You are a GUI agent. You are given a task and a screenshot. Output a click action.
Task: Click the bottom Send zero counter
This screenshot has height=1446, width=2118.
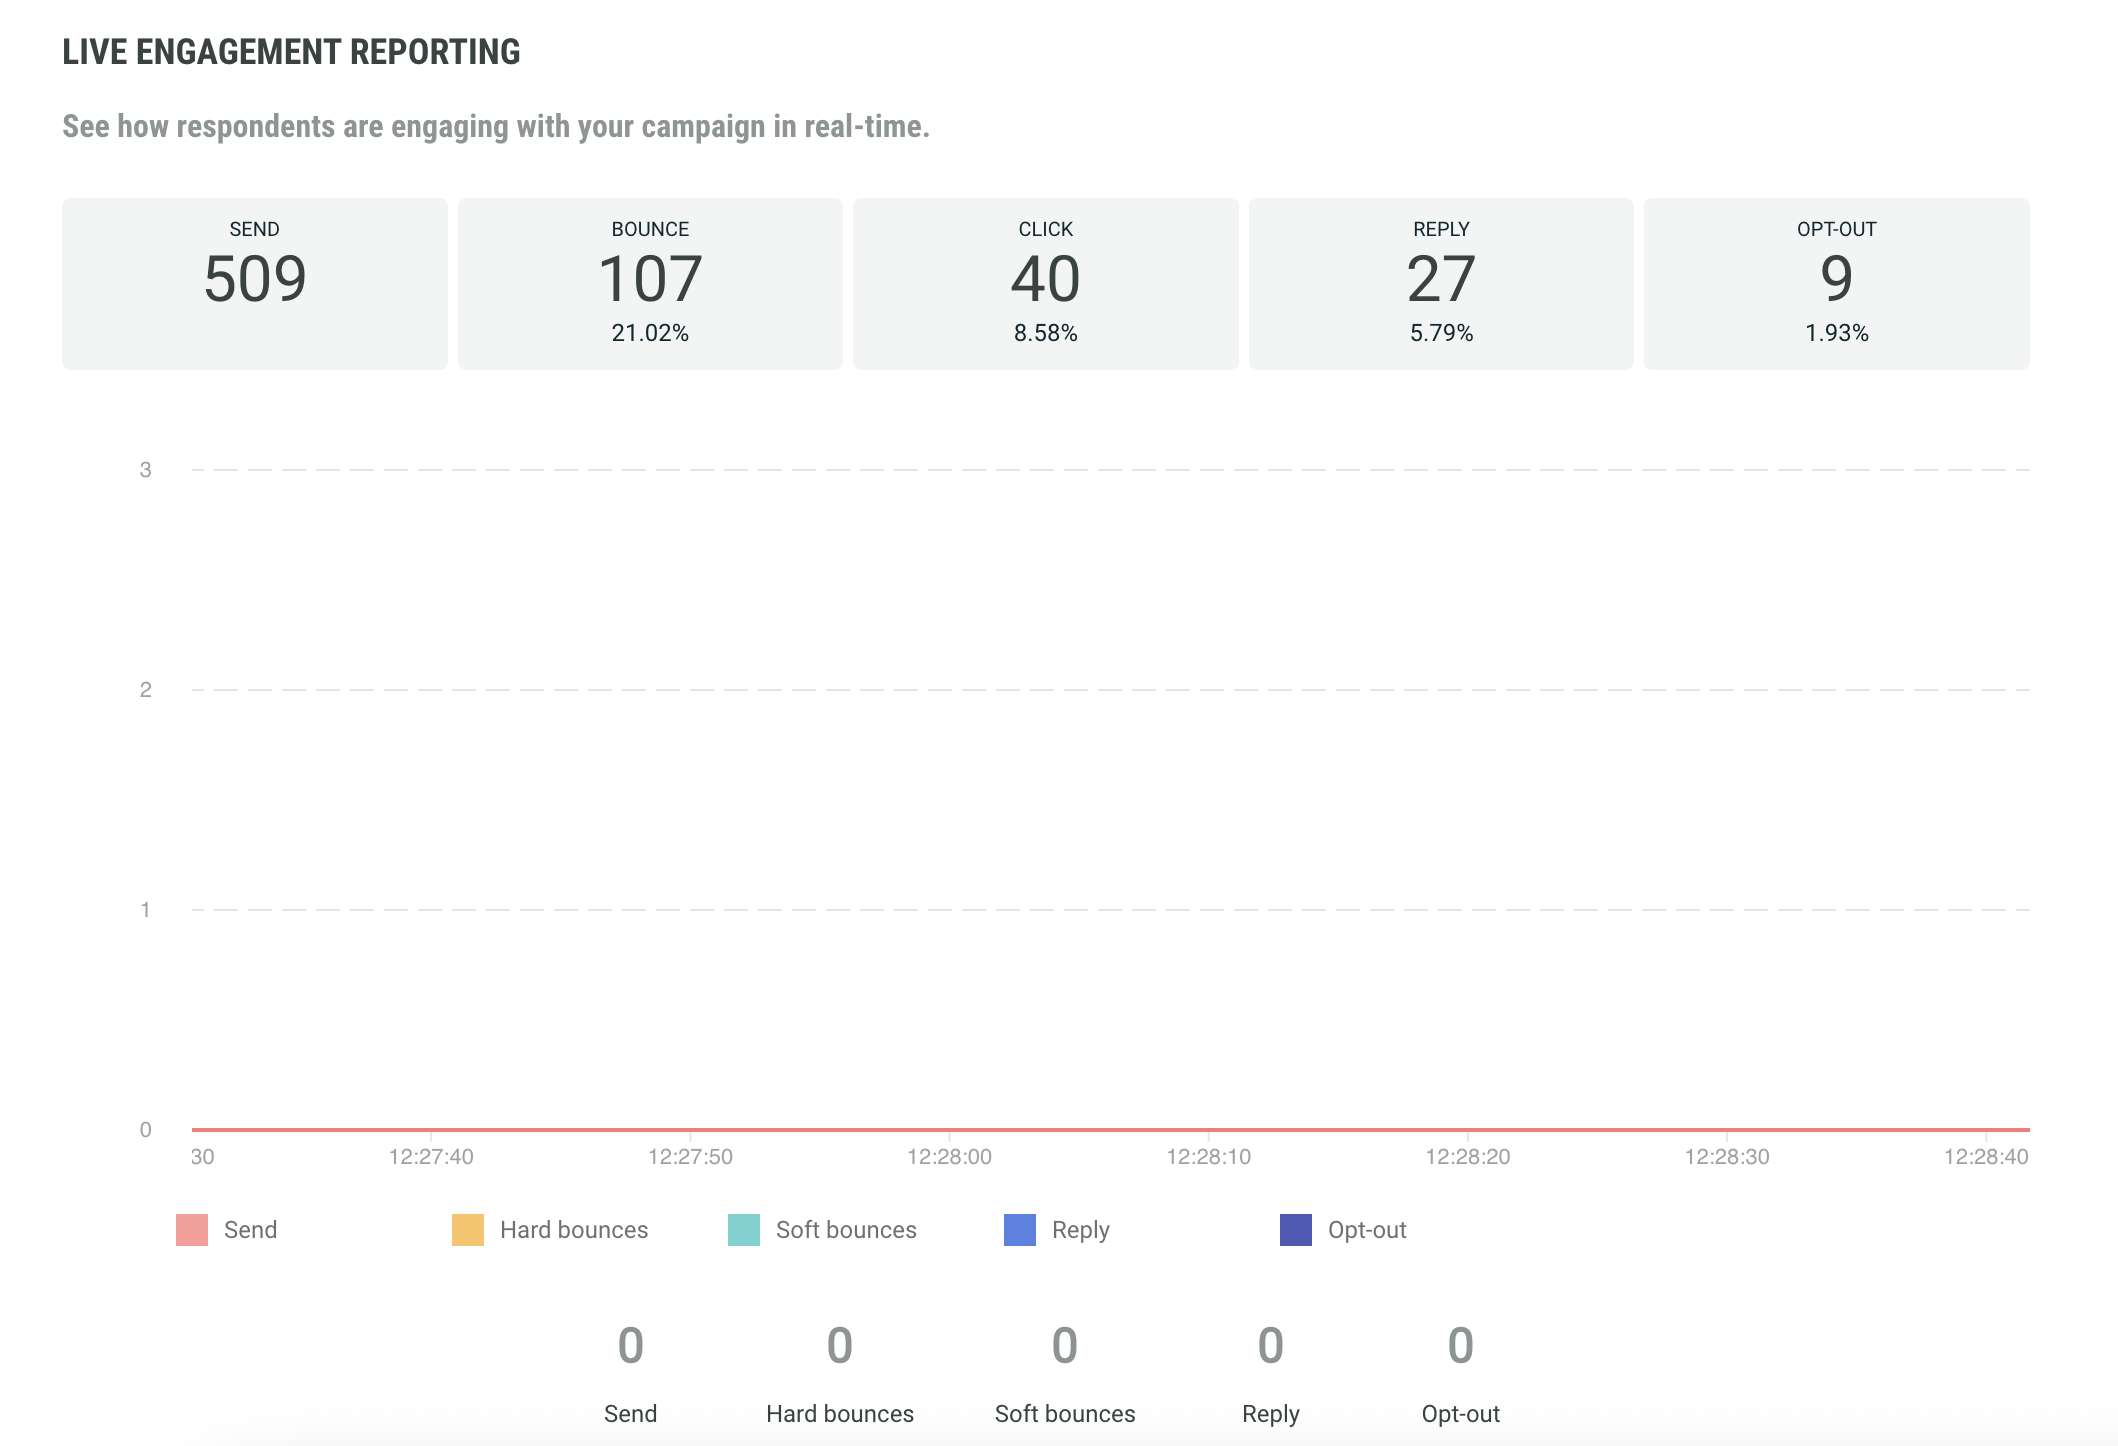click(630, 1346)
